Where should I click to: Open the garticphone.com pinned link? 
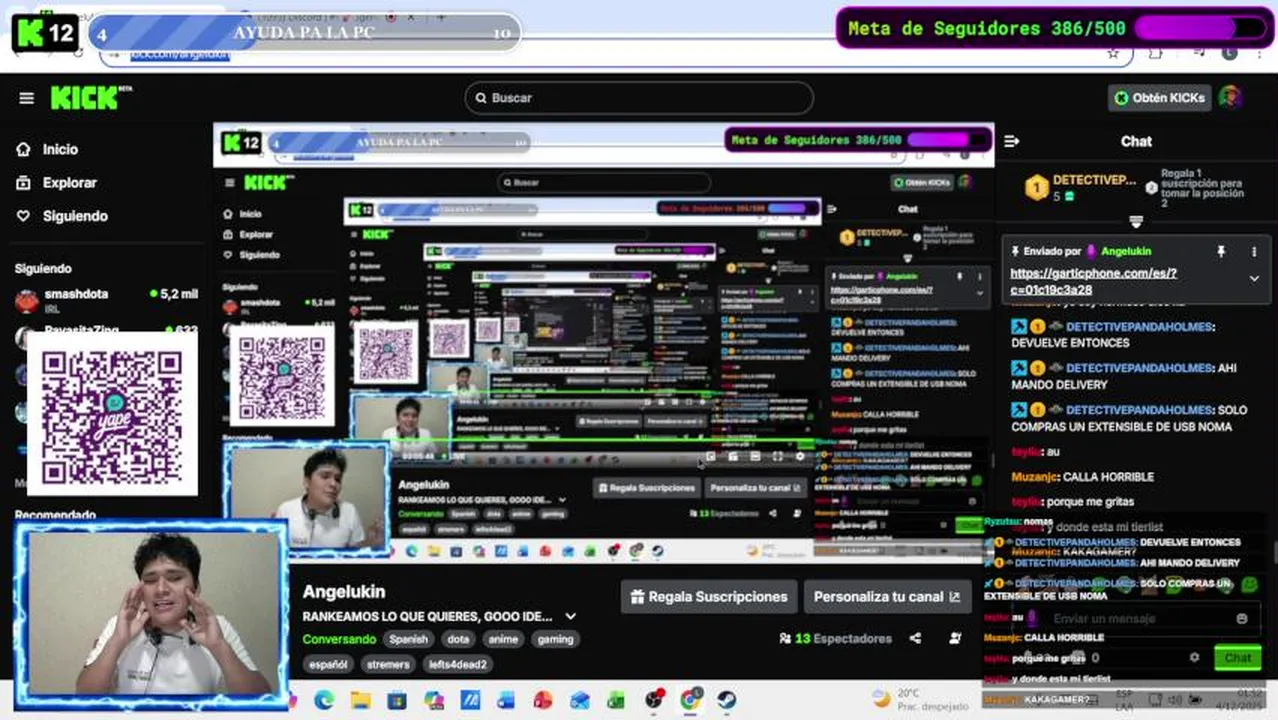[1093, 281]
